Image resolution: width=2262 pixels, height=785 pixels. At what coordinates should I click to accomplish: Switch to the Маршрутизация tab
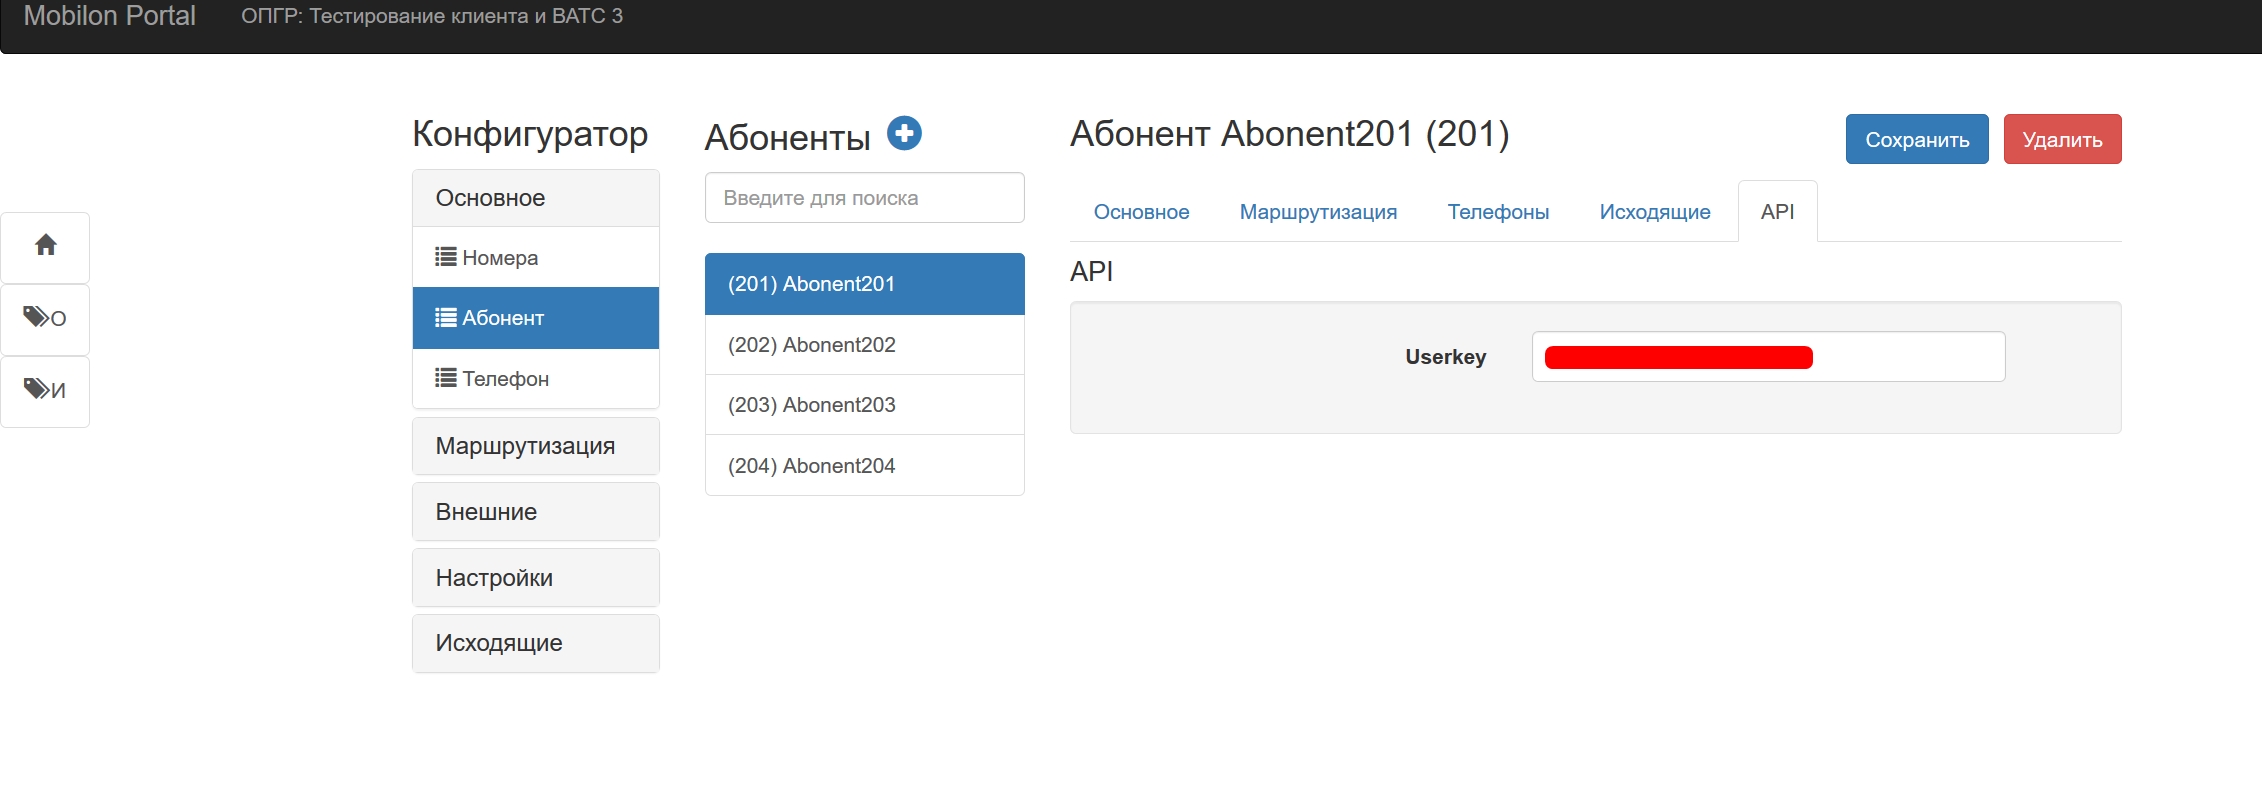[x=1318, y=212]
